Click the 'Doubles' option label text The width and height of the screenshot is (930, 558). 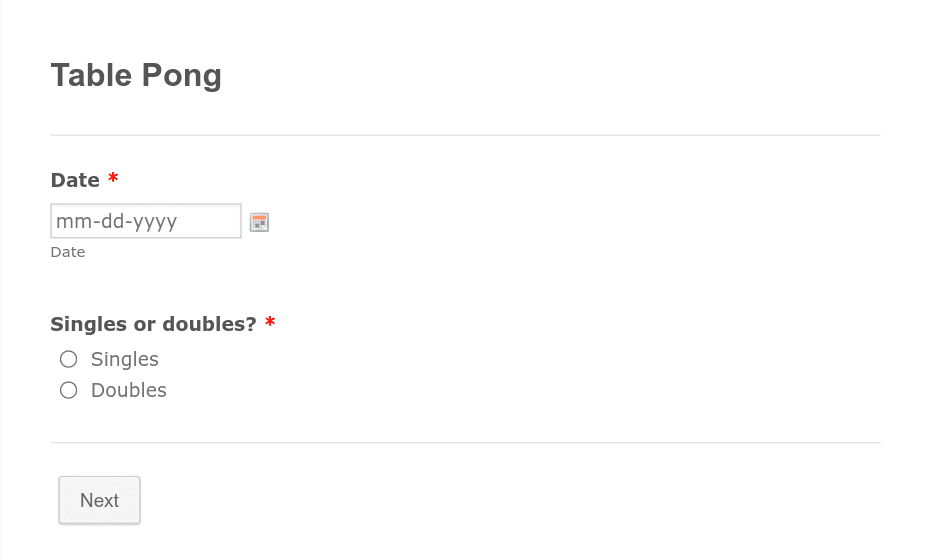(129, 390)
